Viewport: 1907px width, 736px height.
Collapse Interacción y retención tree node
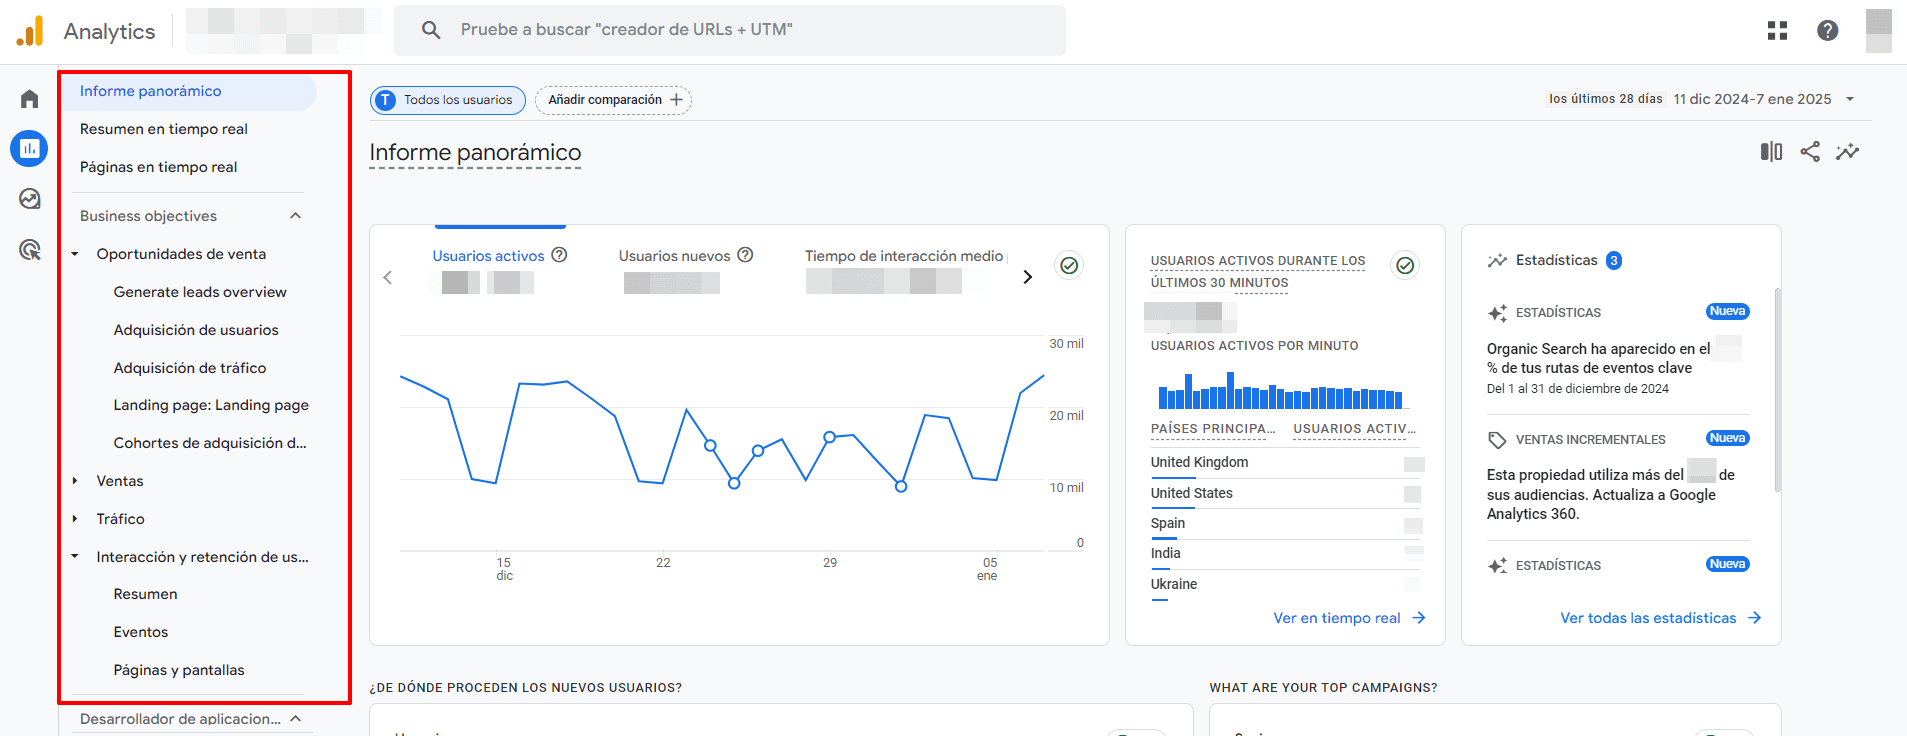(75, 557)
